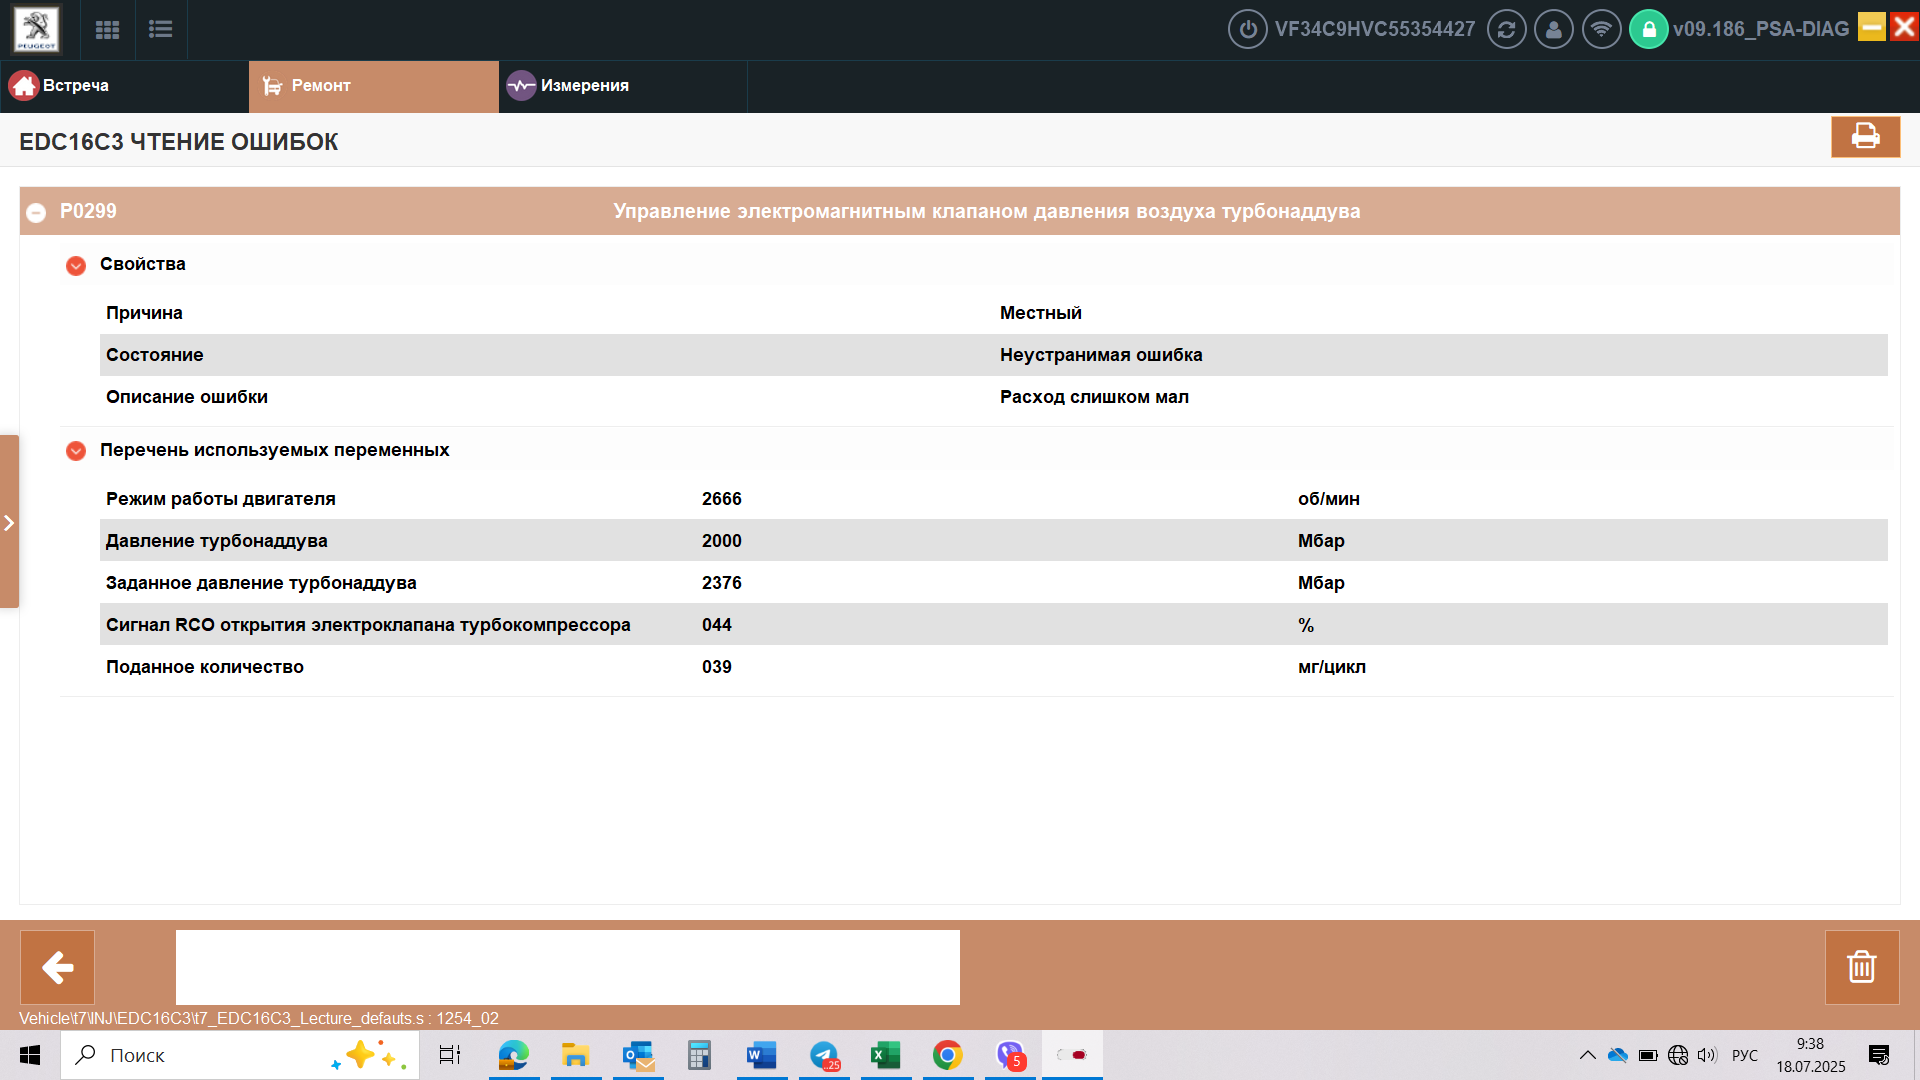Click the green lock icon
Image resolution: width=1920 pixels, height=1080 pixels.
coord(1649,29)
